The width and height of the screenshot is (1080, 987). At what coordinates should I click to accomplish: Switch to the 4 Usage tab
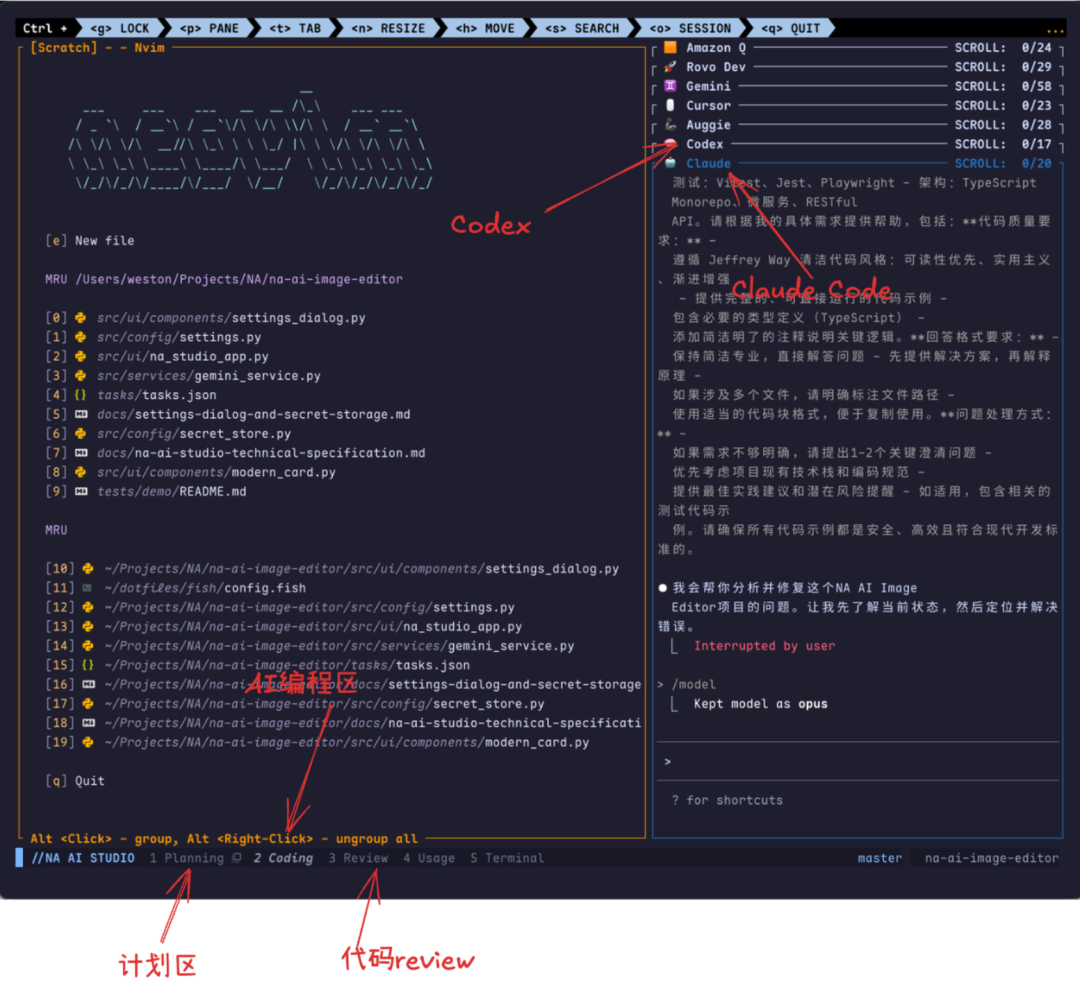pos(429,858)
